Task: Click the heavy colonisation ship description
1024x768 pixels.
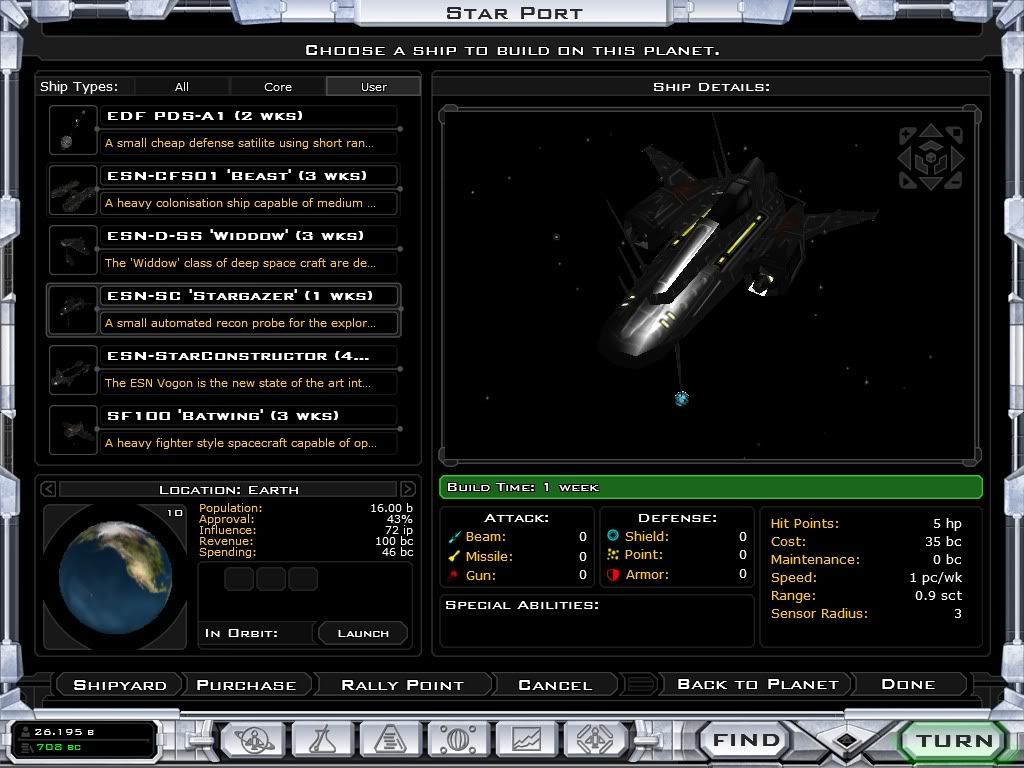Action: pyautogui.click(x=248, y=203)
